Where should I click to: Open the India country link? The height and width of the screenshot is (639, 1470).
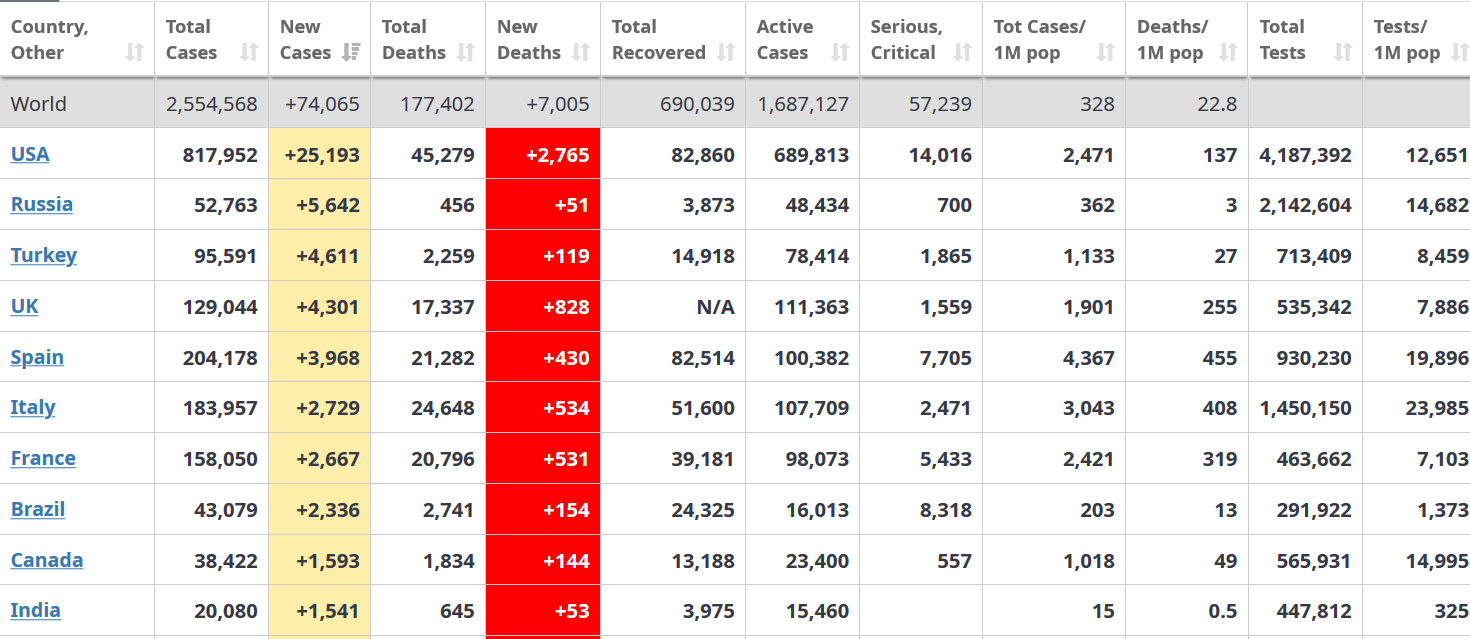[x=36, y=610]
